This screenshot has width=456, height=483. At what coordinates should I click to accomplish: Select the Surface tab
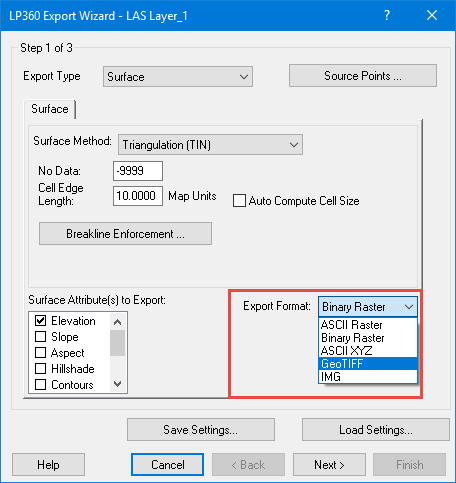(x=50, y=109)
